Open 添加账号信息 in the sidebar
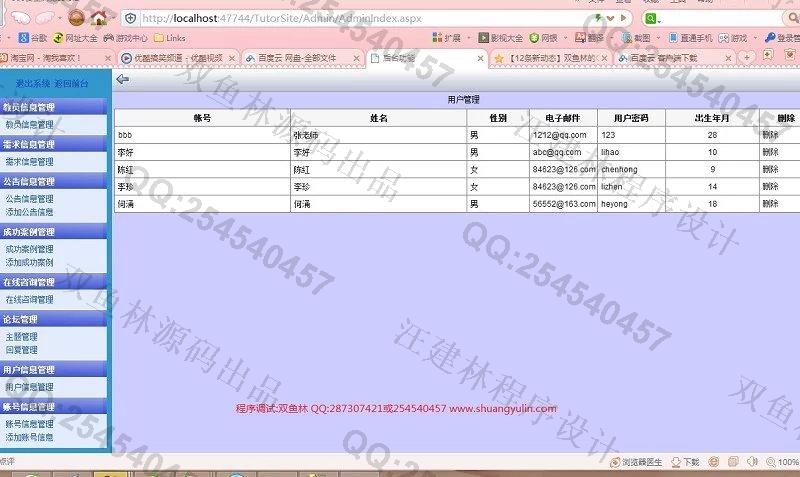This screenshot has height=477, width=800. point(29,437)
